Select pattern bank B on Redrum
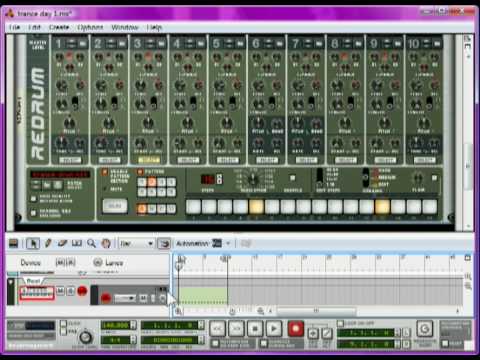The width and height of the screenshot is (480, 360). coord(152,209)
